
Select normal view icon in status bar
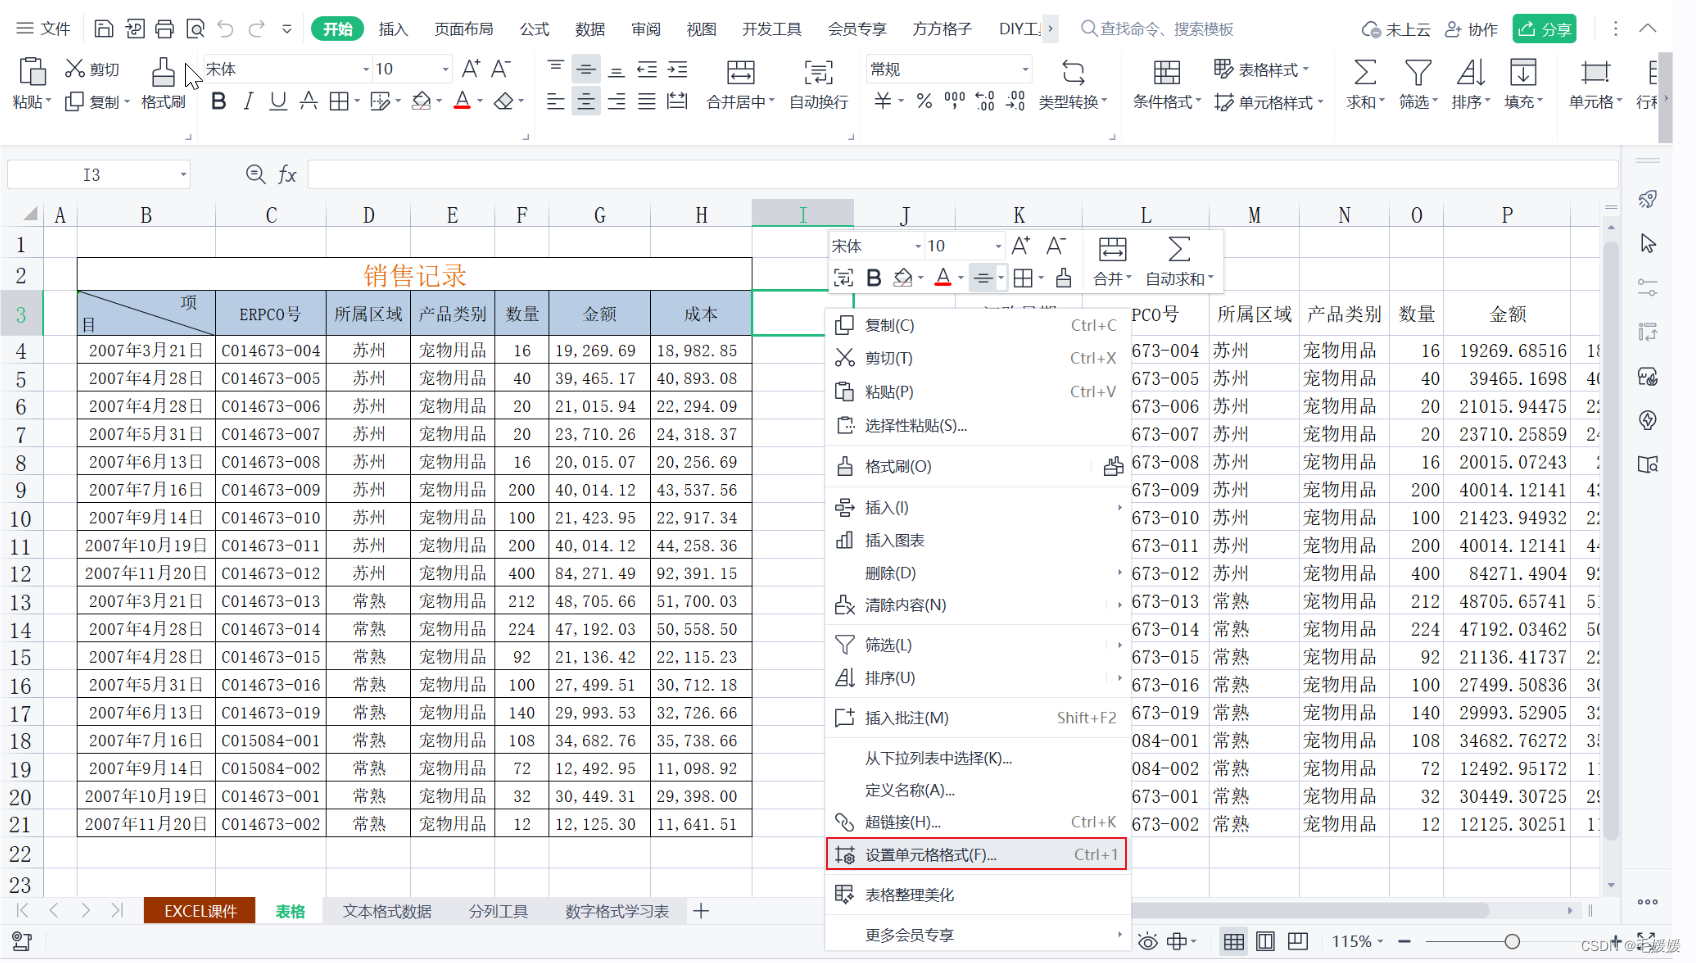1234,942
